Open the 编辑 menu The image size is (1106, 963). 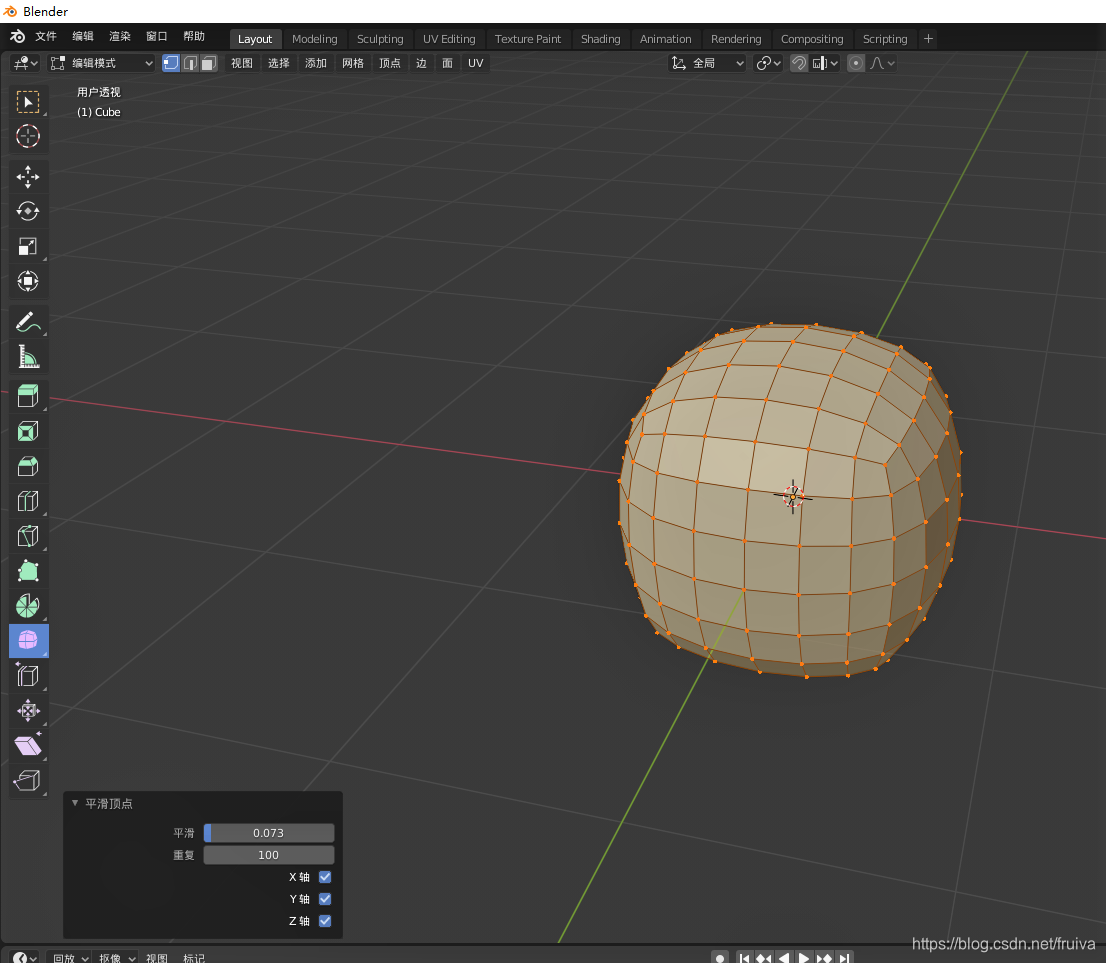click(83, 37)
